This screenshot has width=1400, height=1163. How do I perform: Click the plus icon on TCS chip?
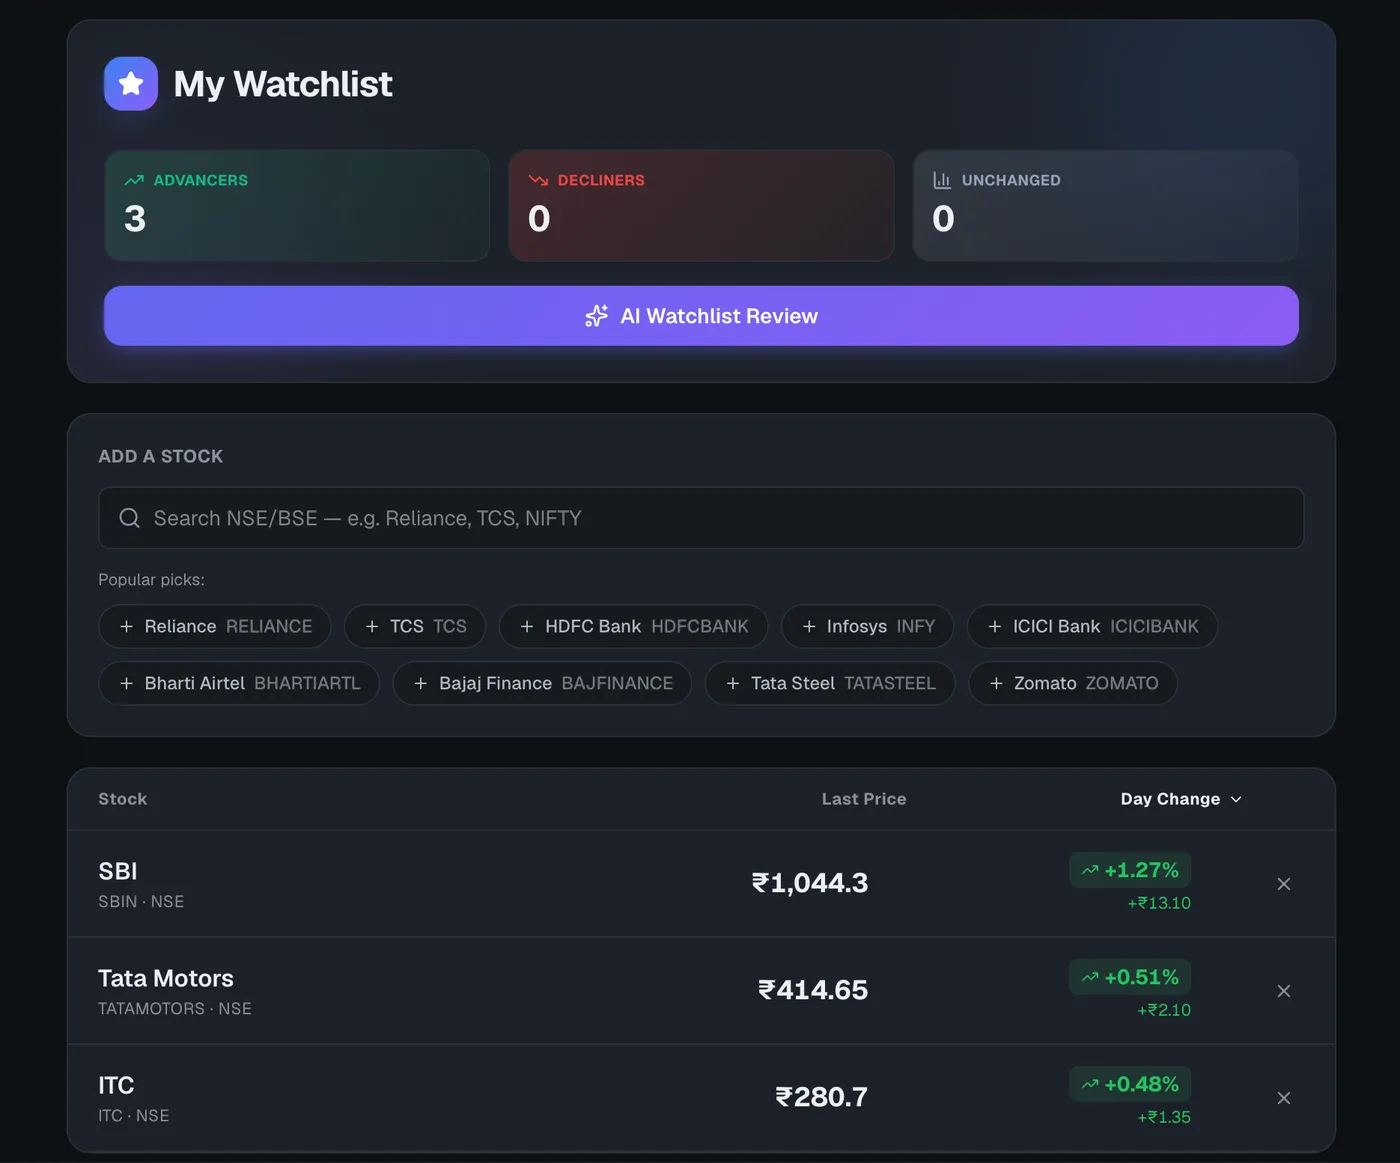372,627
